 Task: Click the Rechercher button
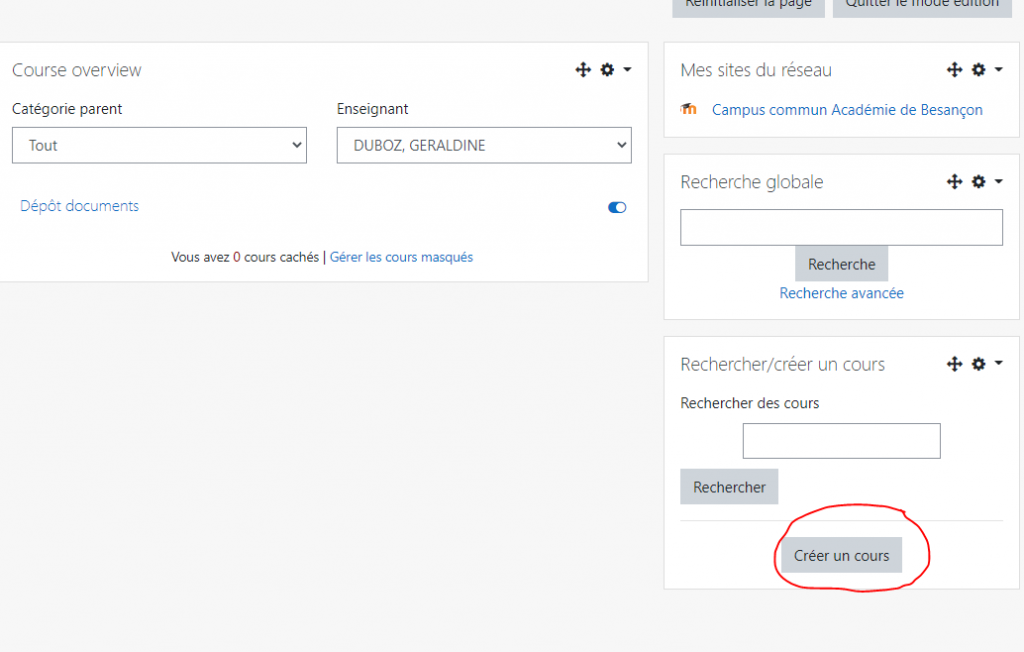(x=729, y=487)
